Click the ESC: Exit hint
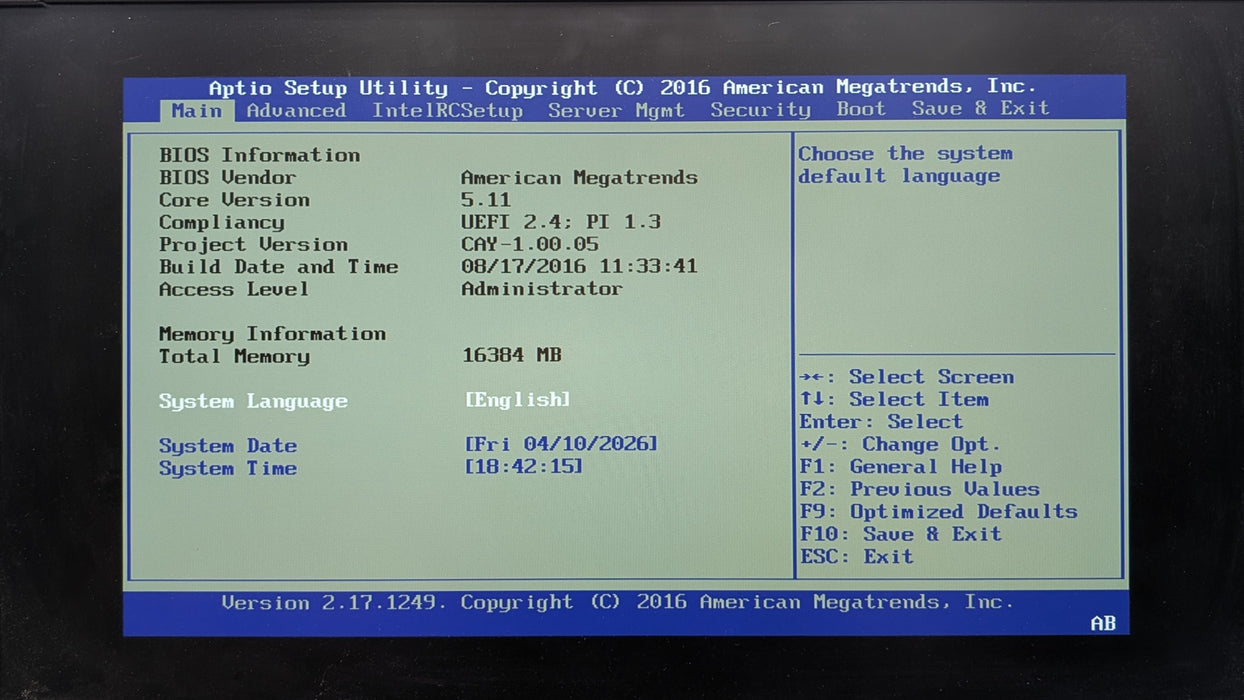 (x=857, y=556)
